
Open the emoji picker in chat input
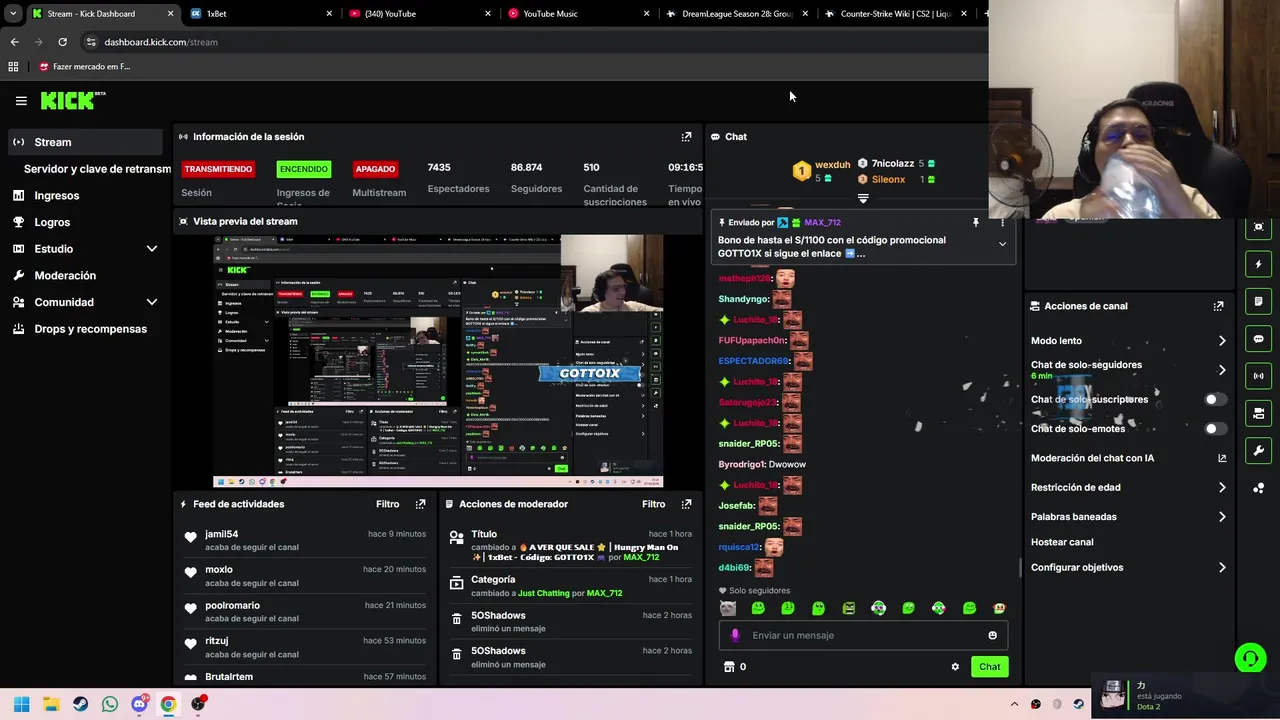click(x=992, y=635)
